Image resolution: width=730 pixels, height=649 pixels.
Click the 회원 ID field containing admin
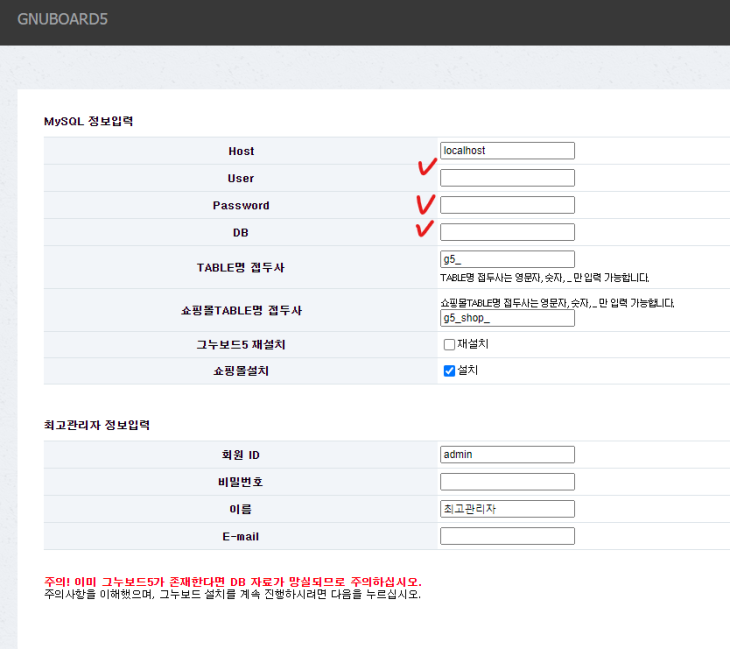click(507, 454)
